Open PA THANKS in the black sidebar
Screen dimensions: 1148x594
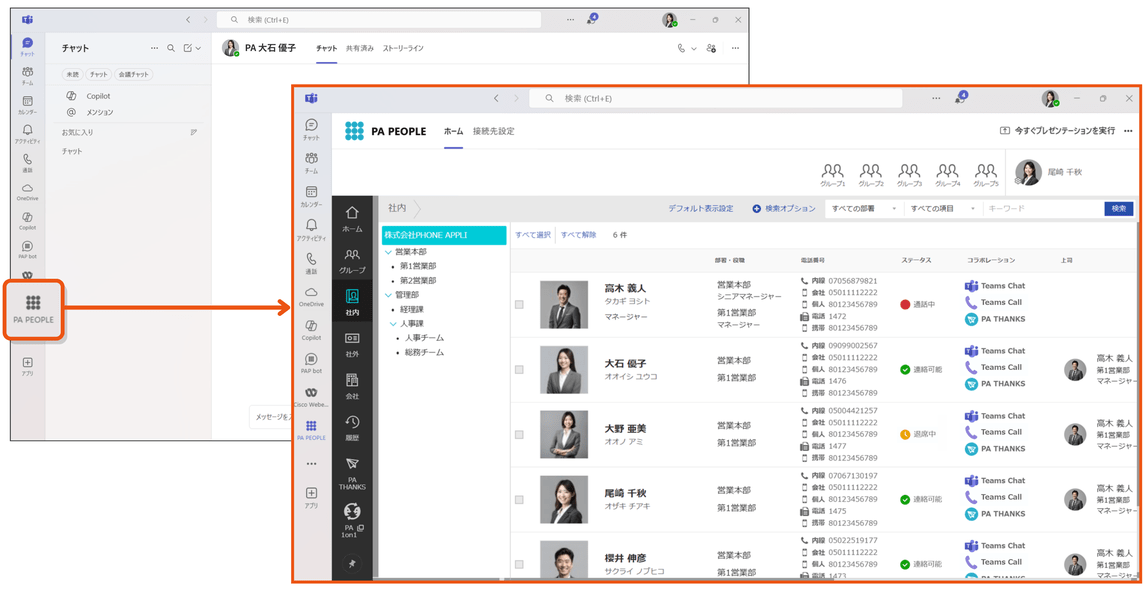pos(352,474)
